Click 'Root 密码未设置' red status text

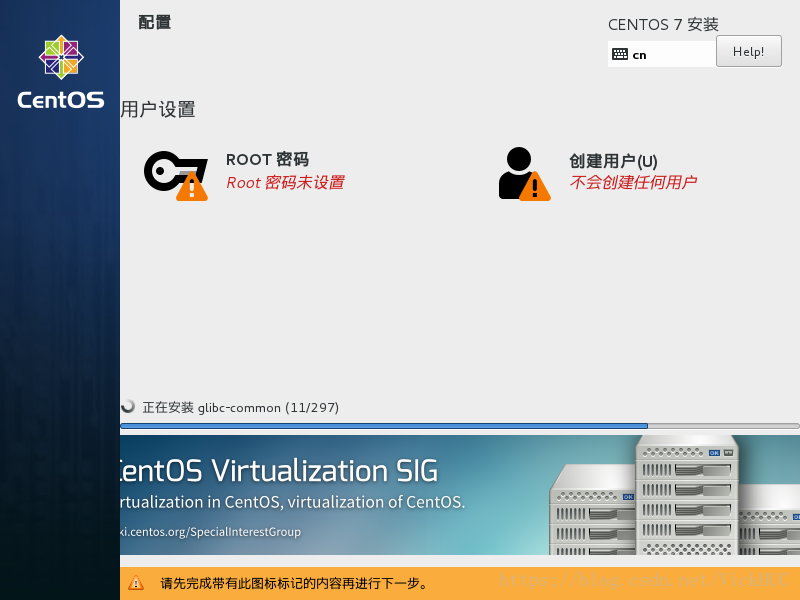click(285, 182)
